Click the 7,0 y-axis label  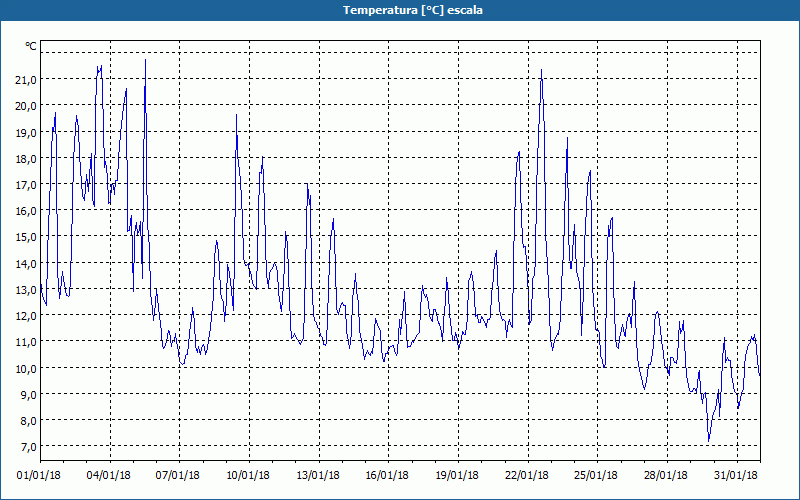pos(29,447)
